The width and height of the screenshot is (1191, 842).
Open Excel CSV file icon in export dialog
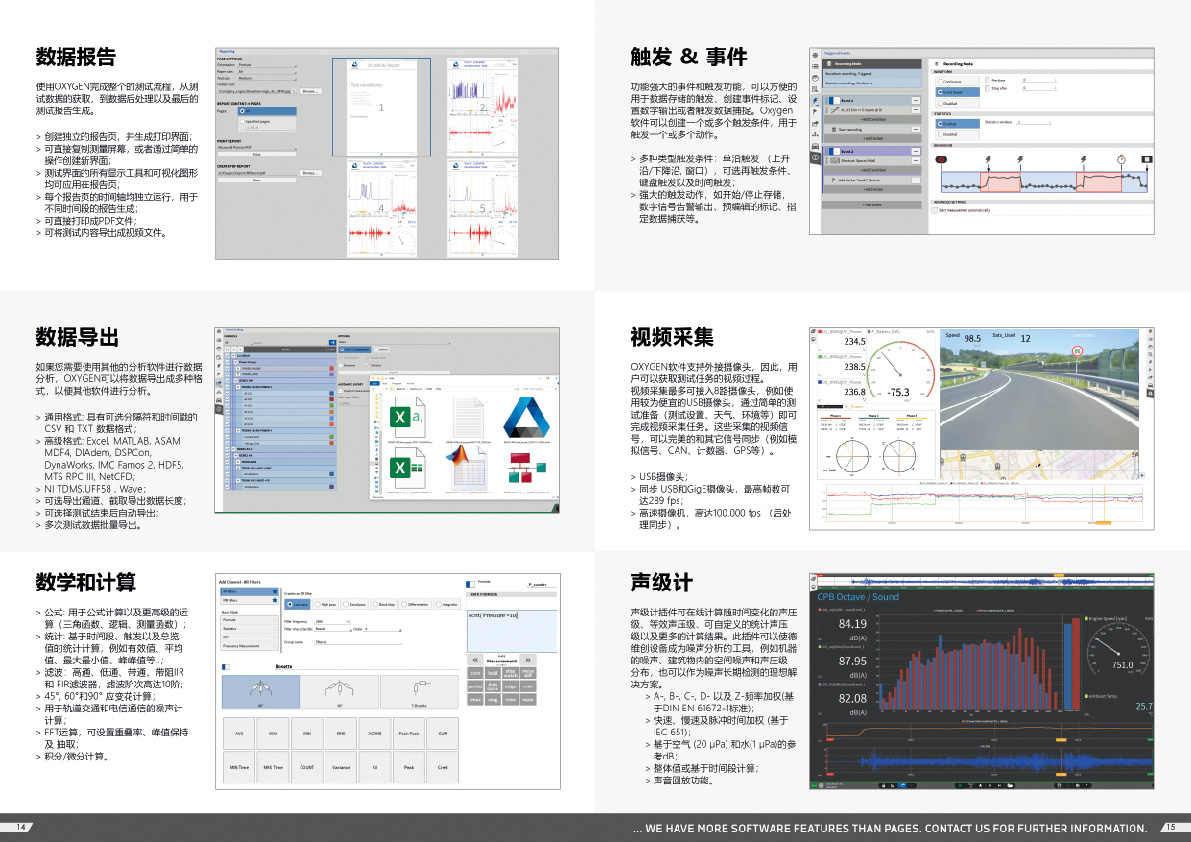[406, 418]
